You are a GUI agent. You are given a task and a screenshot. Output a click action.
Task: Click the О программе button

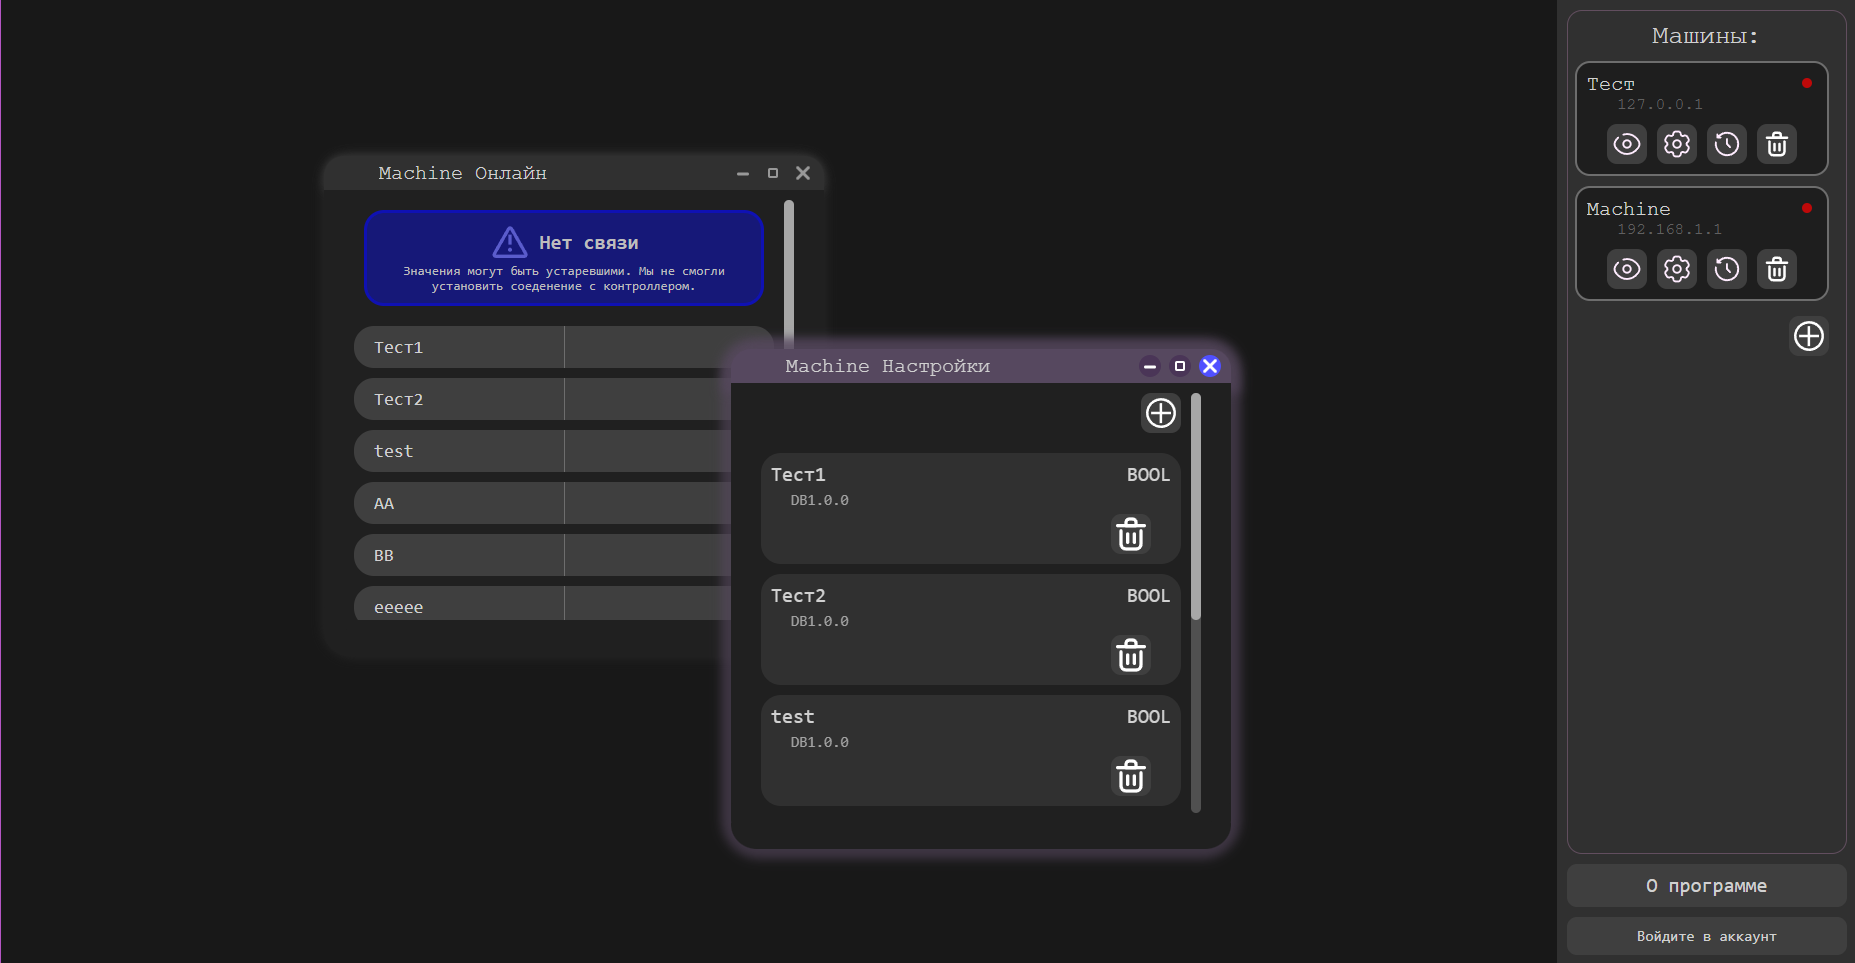(x=1706, y=886)
